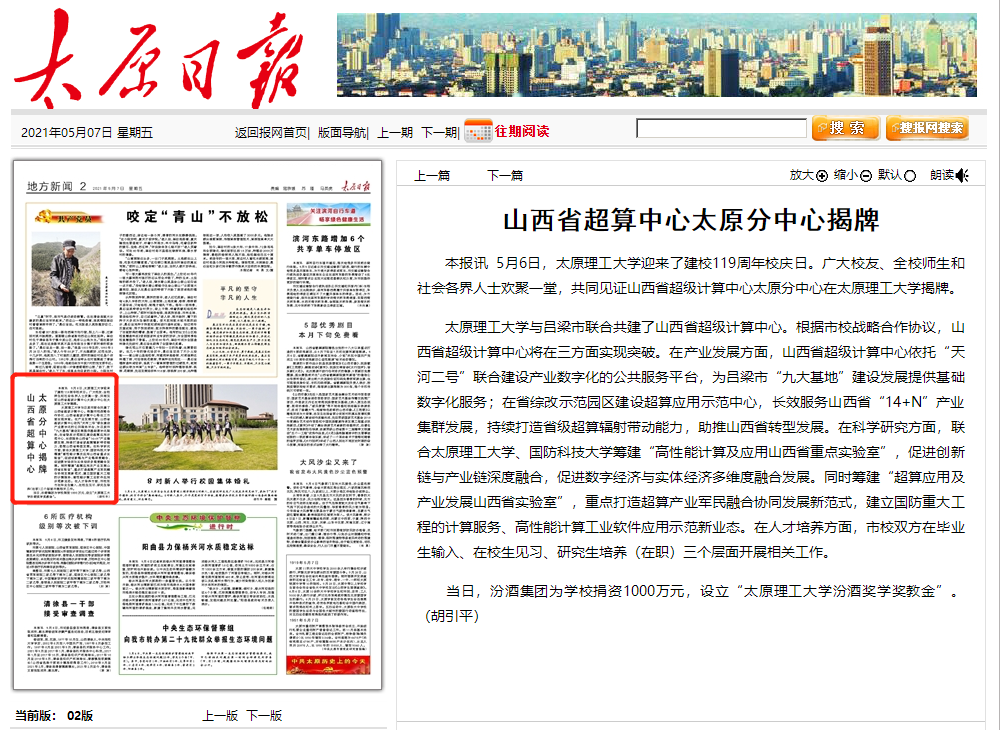The width and height of the screenshot is (1000, 730).
Task: Click the 往期阅读 calendar icon
Action: [x=478, y=130]
